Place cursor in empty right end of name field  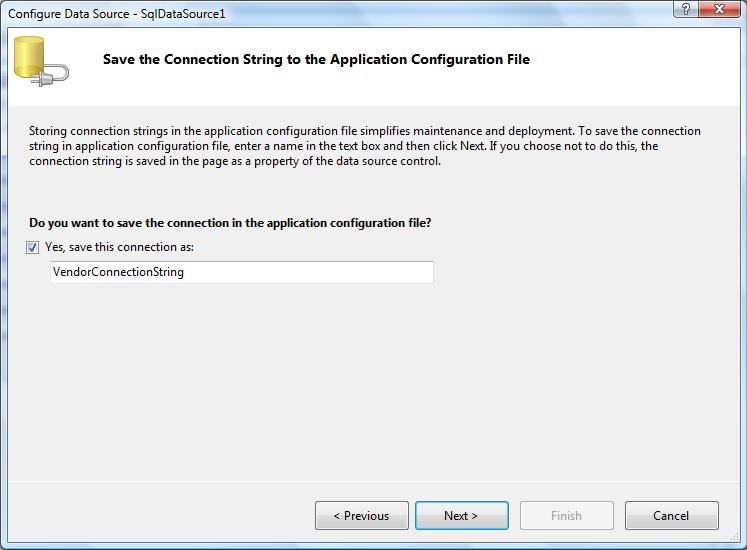point(400,272)
